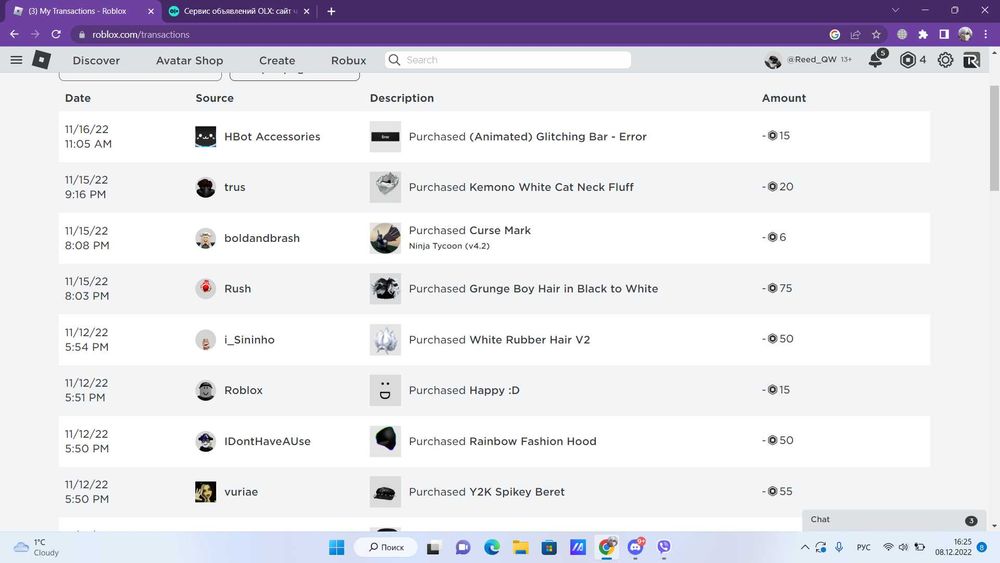Click the HBot Accessories avatar icon
Viewport: 1000px width, 563px height.
[205, 136]
